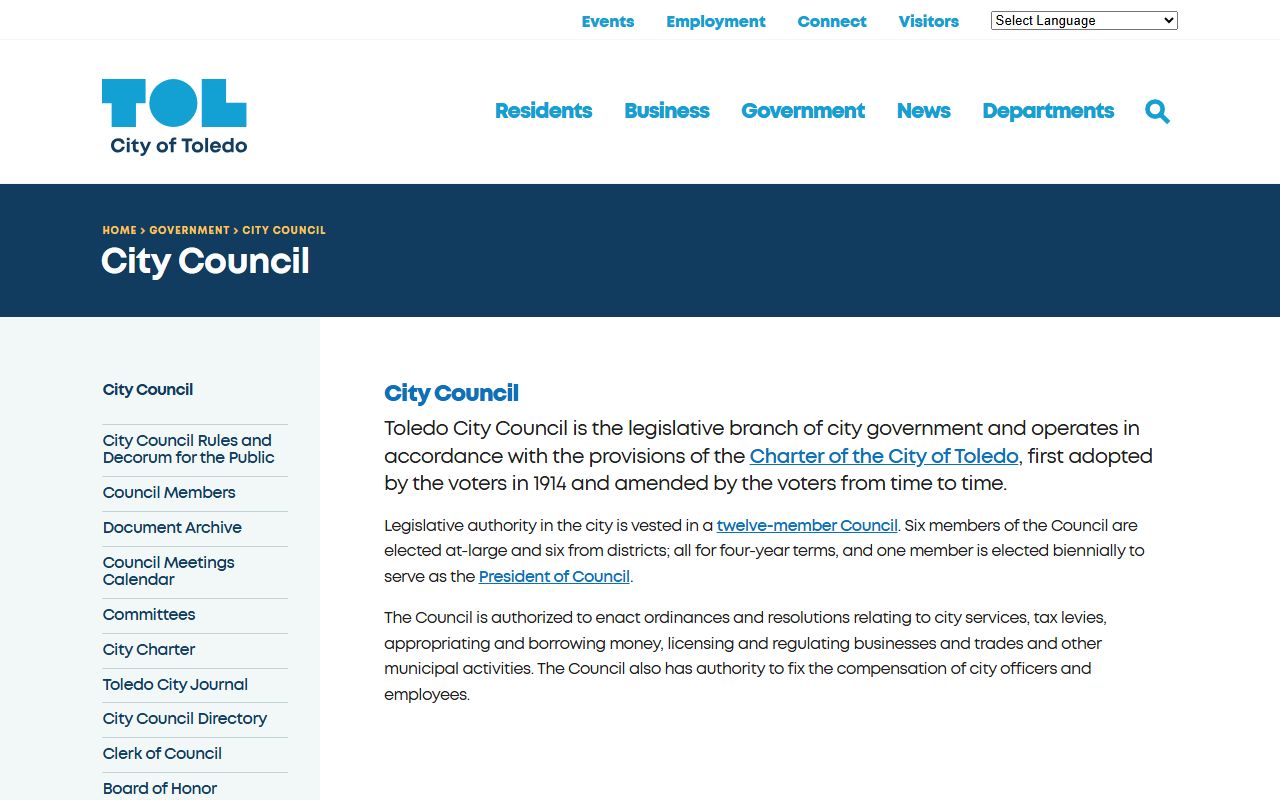The width and height of the screenshot is (1280, 800).
Task: Select GOVERNMENT in the breadcrumb trail
Action: point(189,230)
